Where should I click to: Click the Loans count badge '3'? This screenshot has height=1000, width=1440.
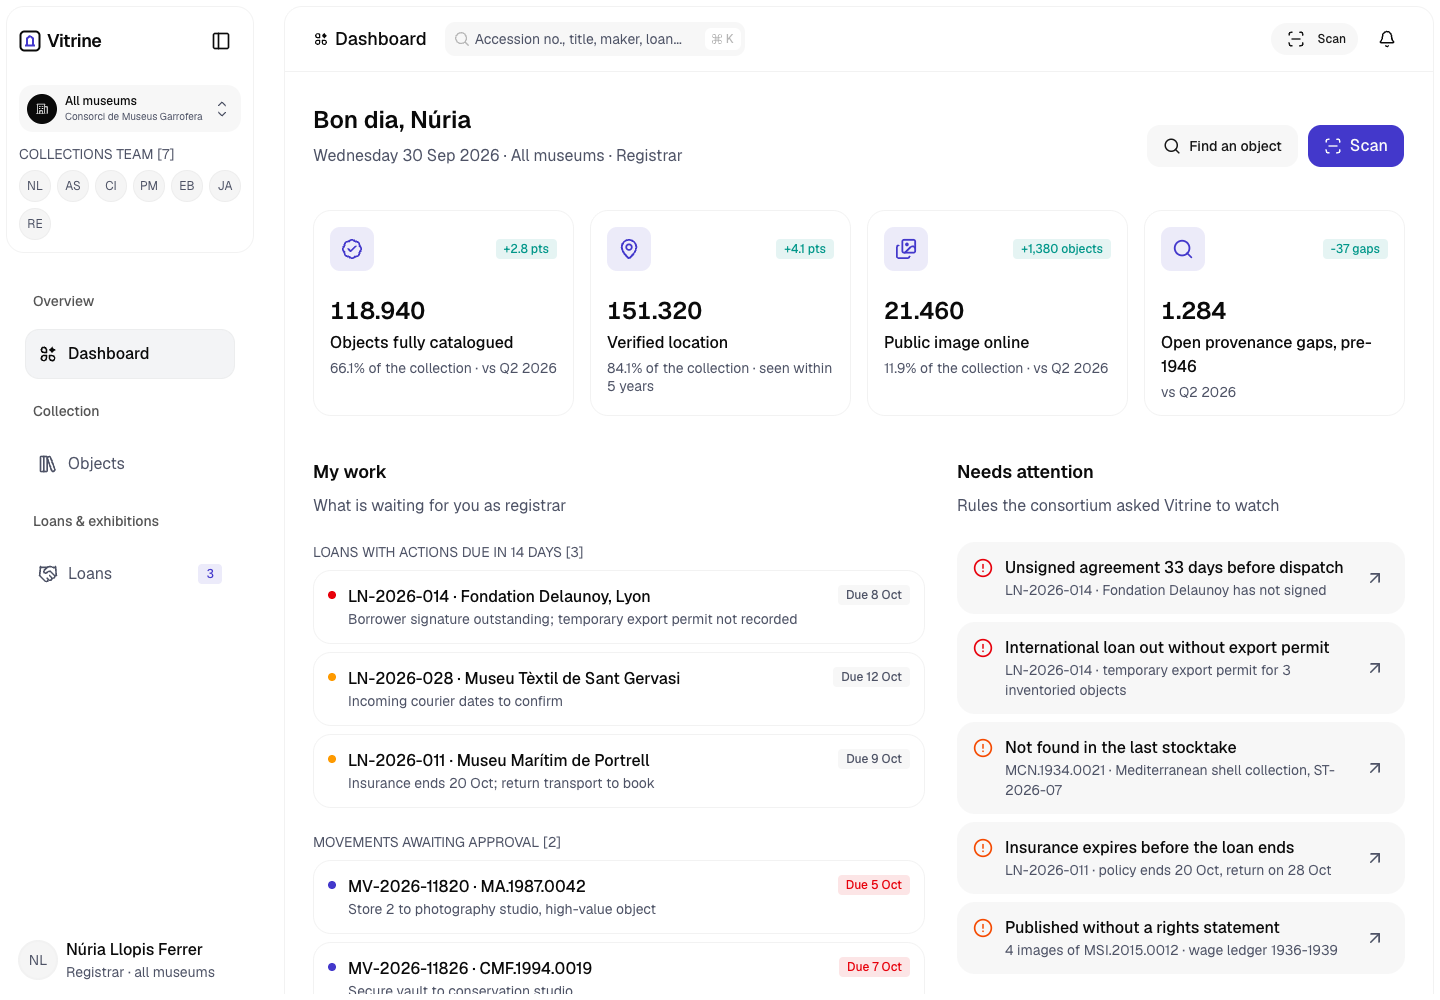(210, 574)
